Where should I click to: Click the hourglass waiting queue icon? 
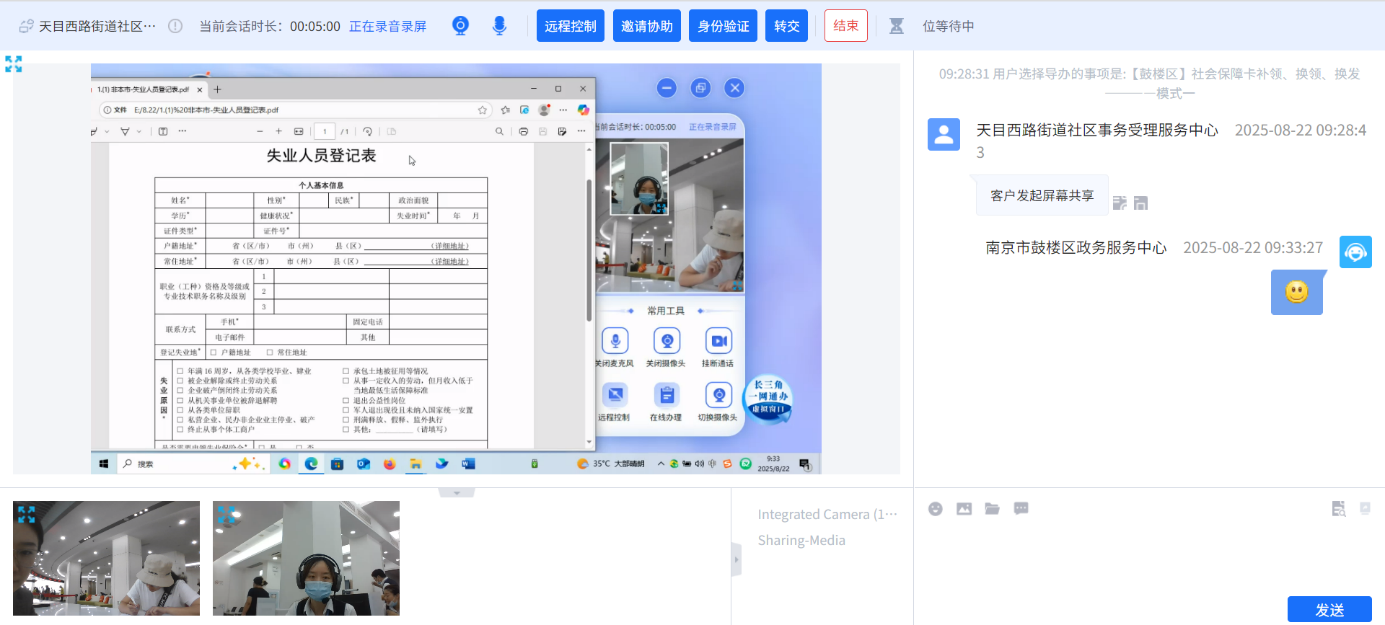point(896,26)
